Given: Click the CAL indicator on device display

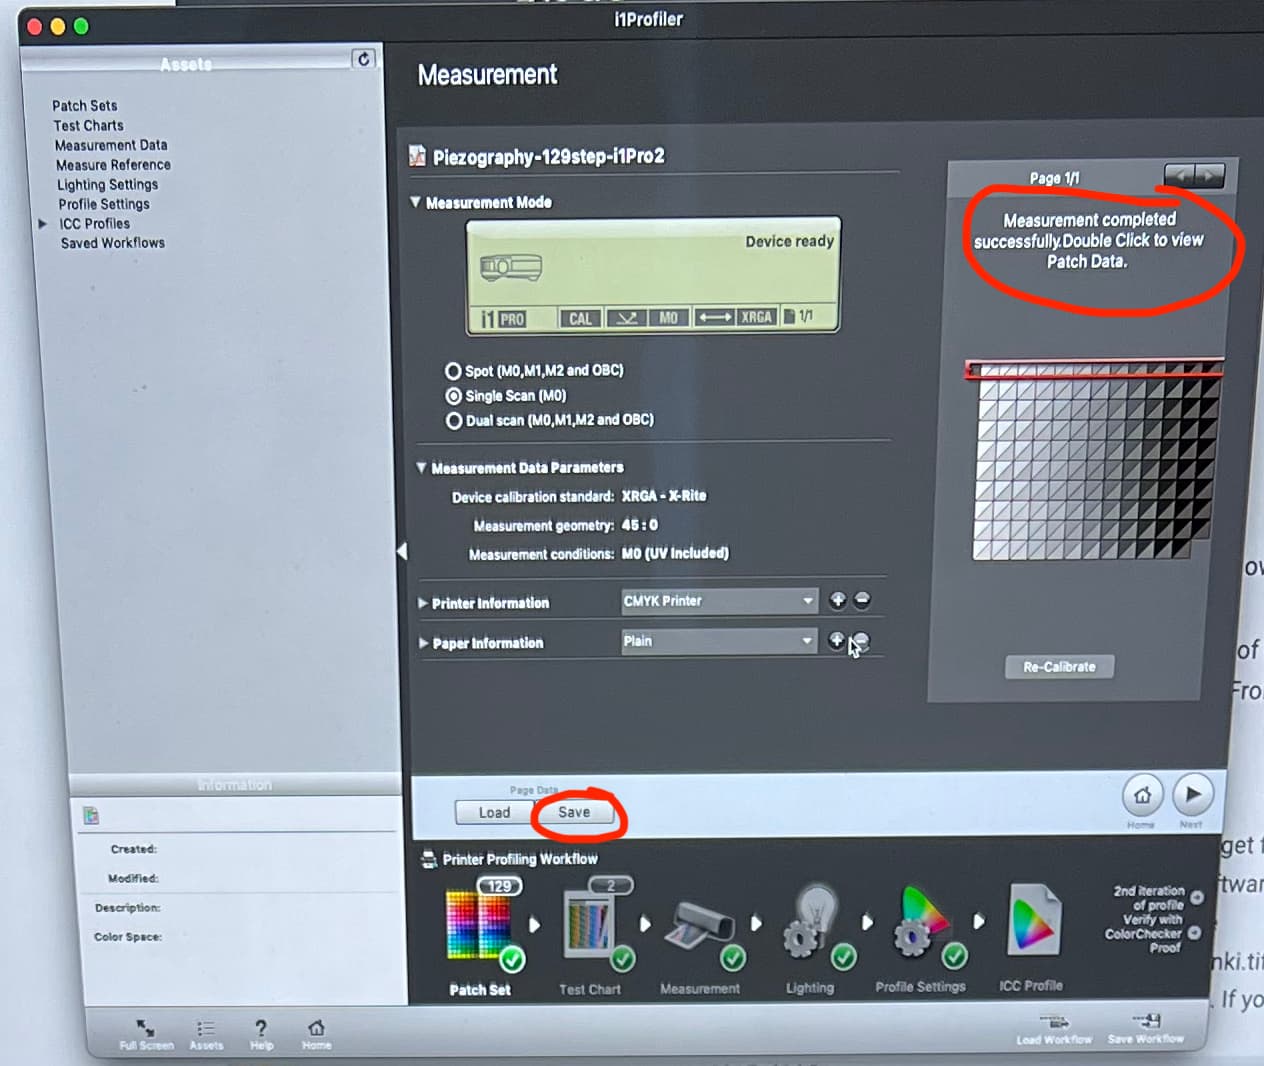Looking at the screenshot, I should click(x=581, y=318).
